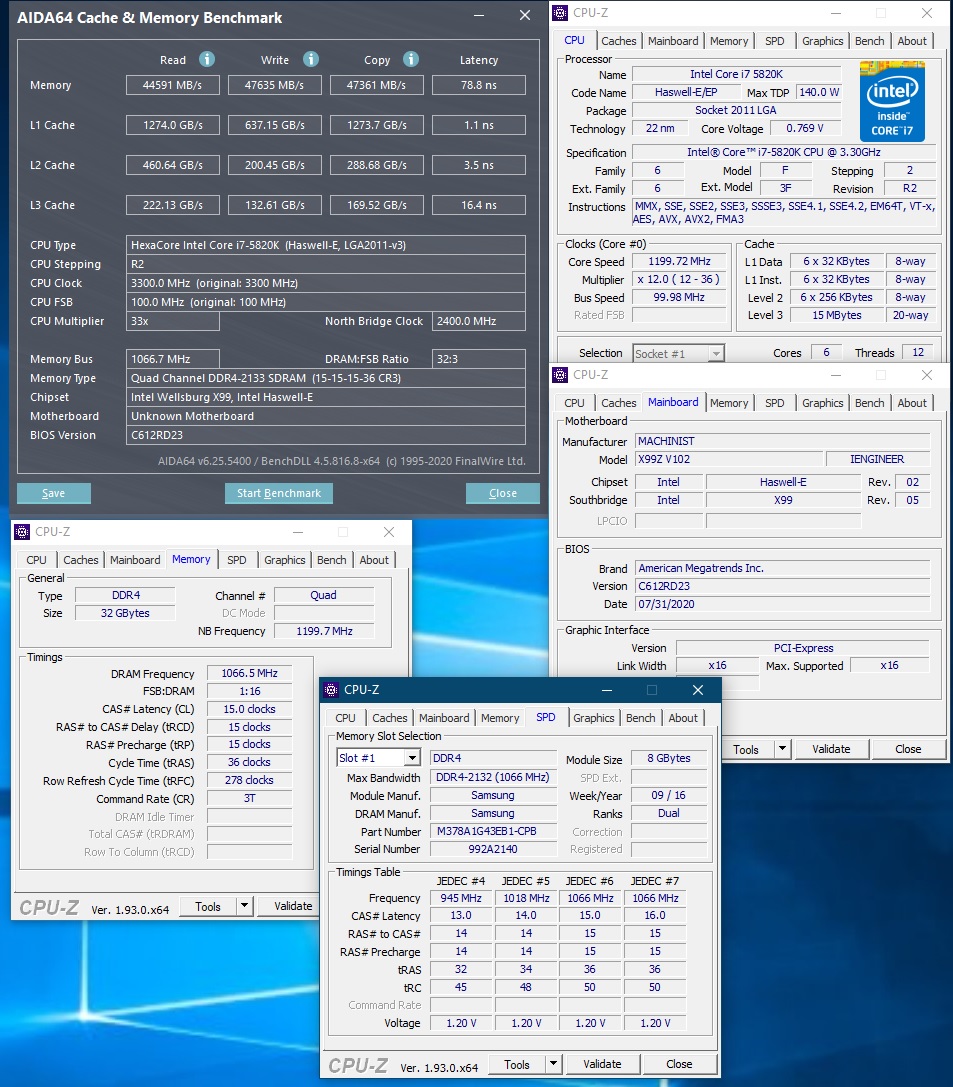Viewport: 953px width, 1087px height.
Task: Click the Row Refresh Cycle Time 278 clocks
Action: click(x=250, y=781)
